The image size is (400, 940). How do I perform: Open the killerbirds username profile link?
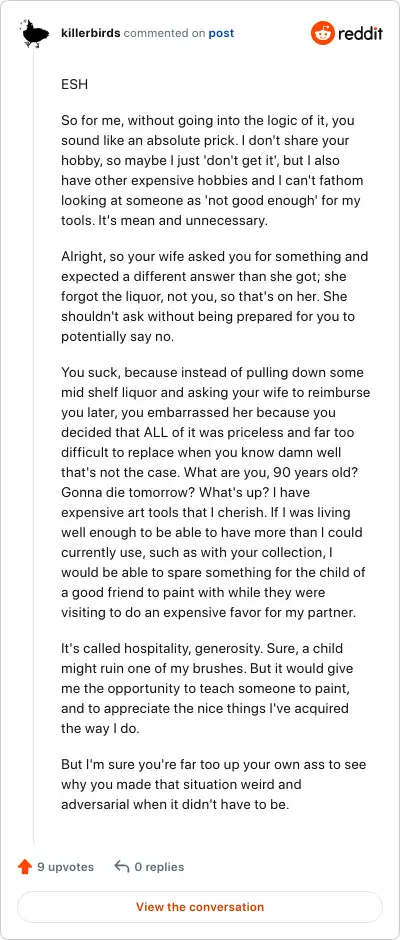pos(91,34)
